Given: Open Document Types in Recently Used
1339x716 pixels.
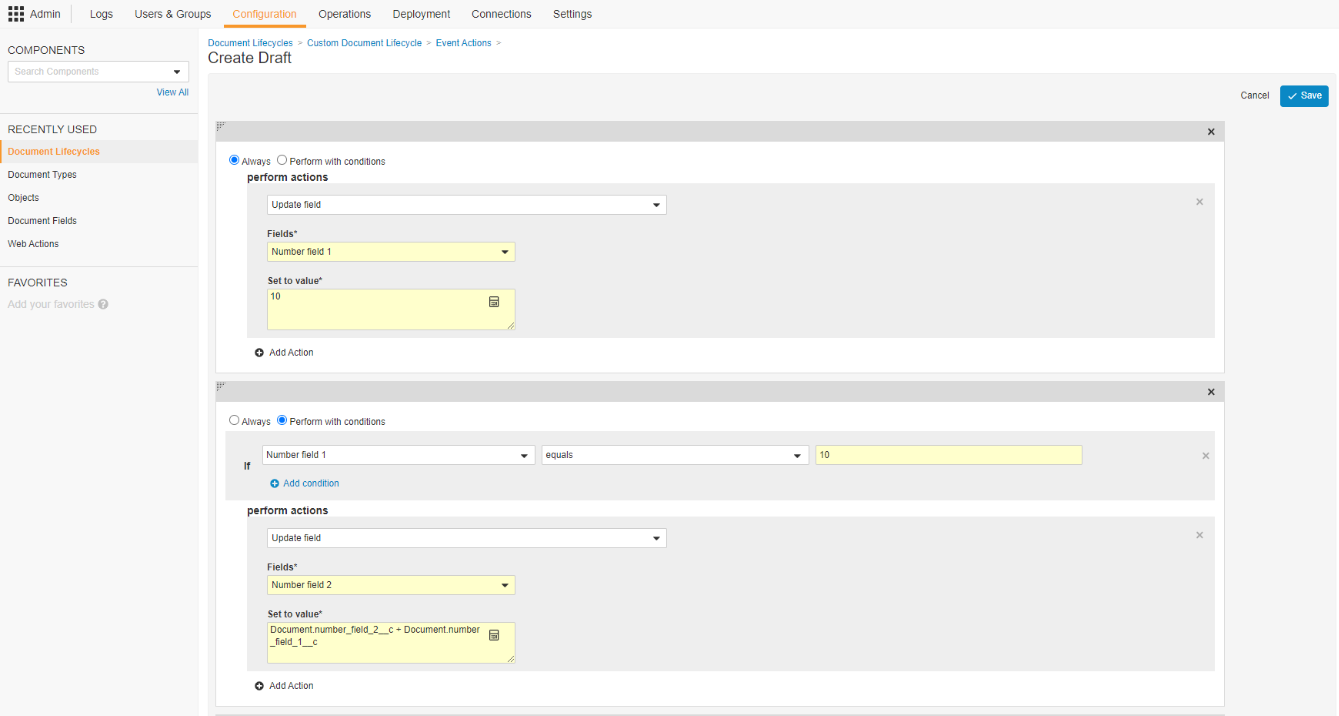Looking at the screenshot, I should (x=42, y=175).
